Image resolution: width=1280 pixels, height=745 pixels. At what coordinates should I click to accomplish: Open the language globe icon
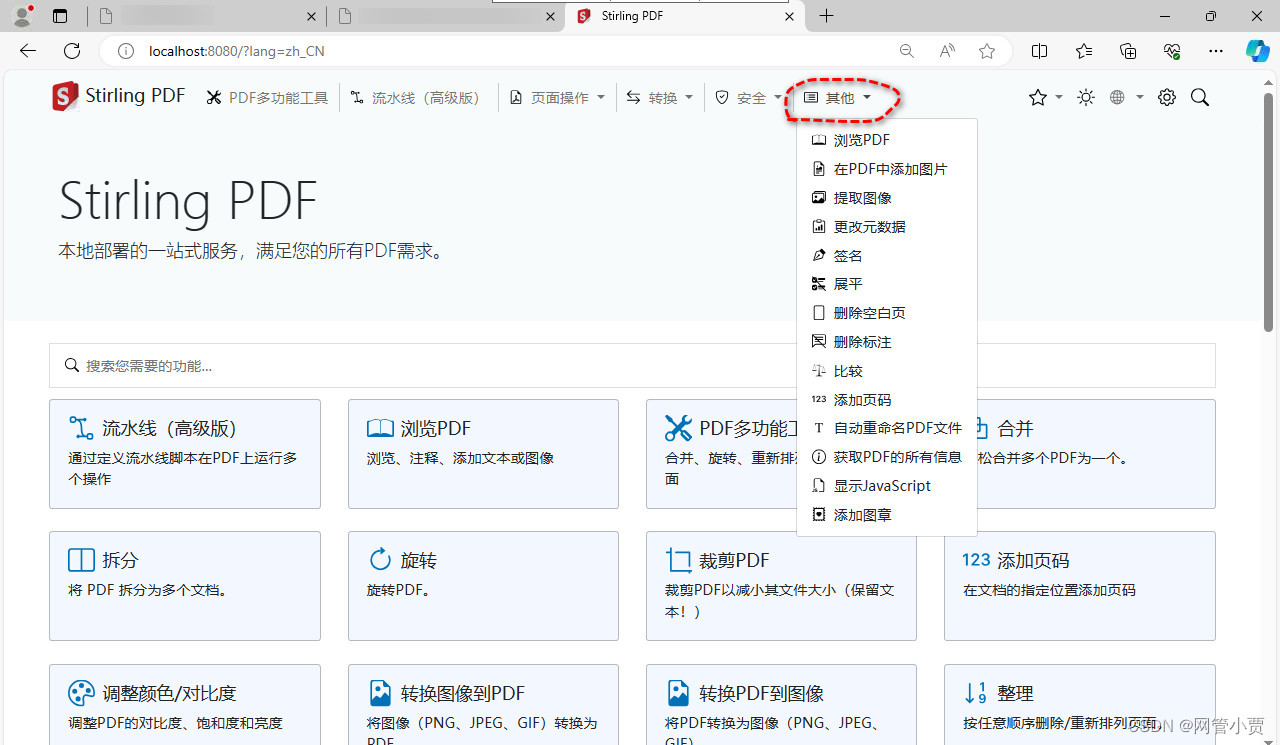(1117, 97)
